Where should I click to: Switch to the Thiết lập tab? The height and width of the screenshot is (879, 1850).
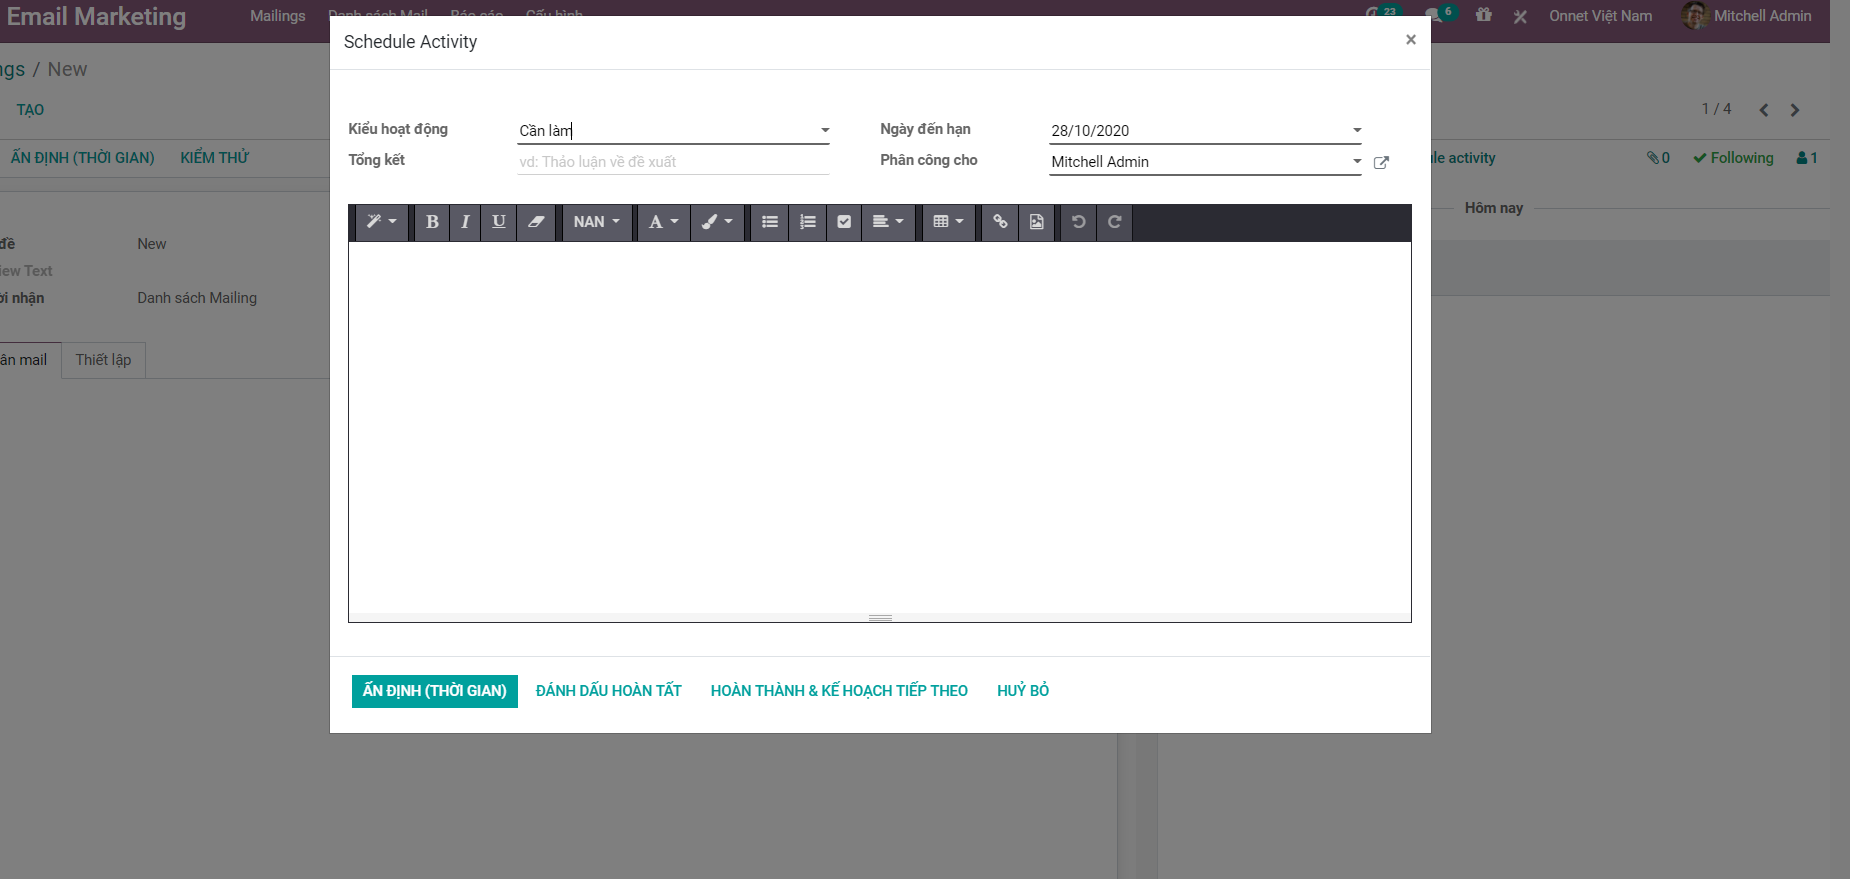pyautogui.click(x=103, y=360)
